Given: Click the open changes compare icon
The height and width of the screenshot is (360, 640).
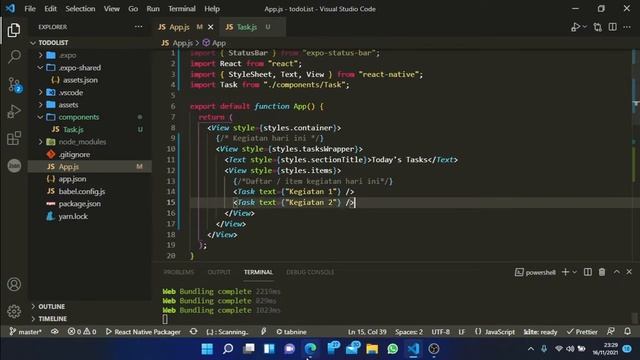Looking at the screenshot, I should (598, 27).
